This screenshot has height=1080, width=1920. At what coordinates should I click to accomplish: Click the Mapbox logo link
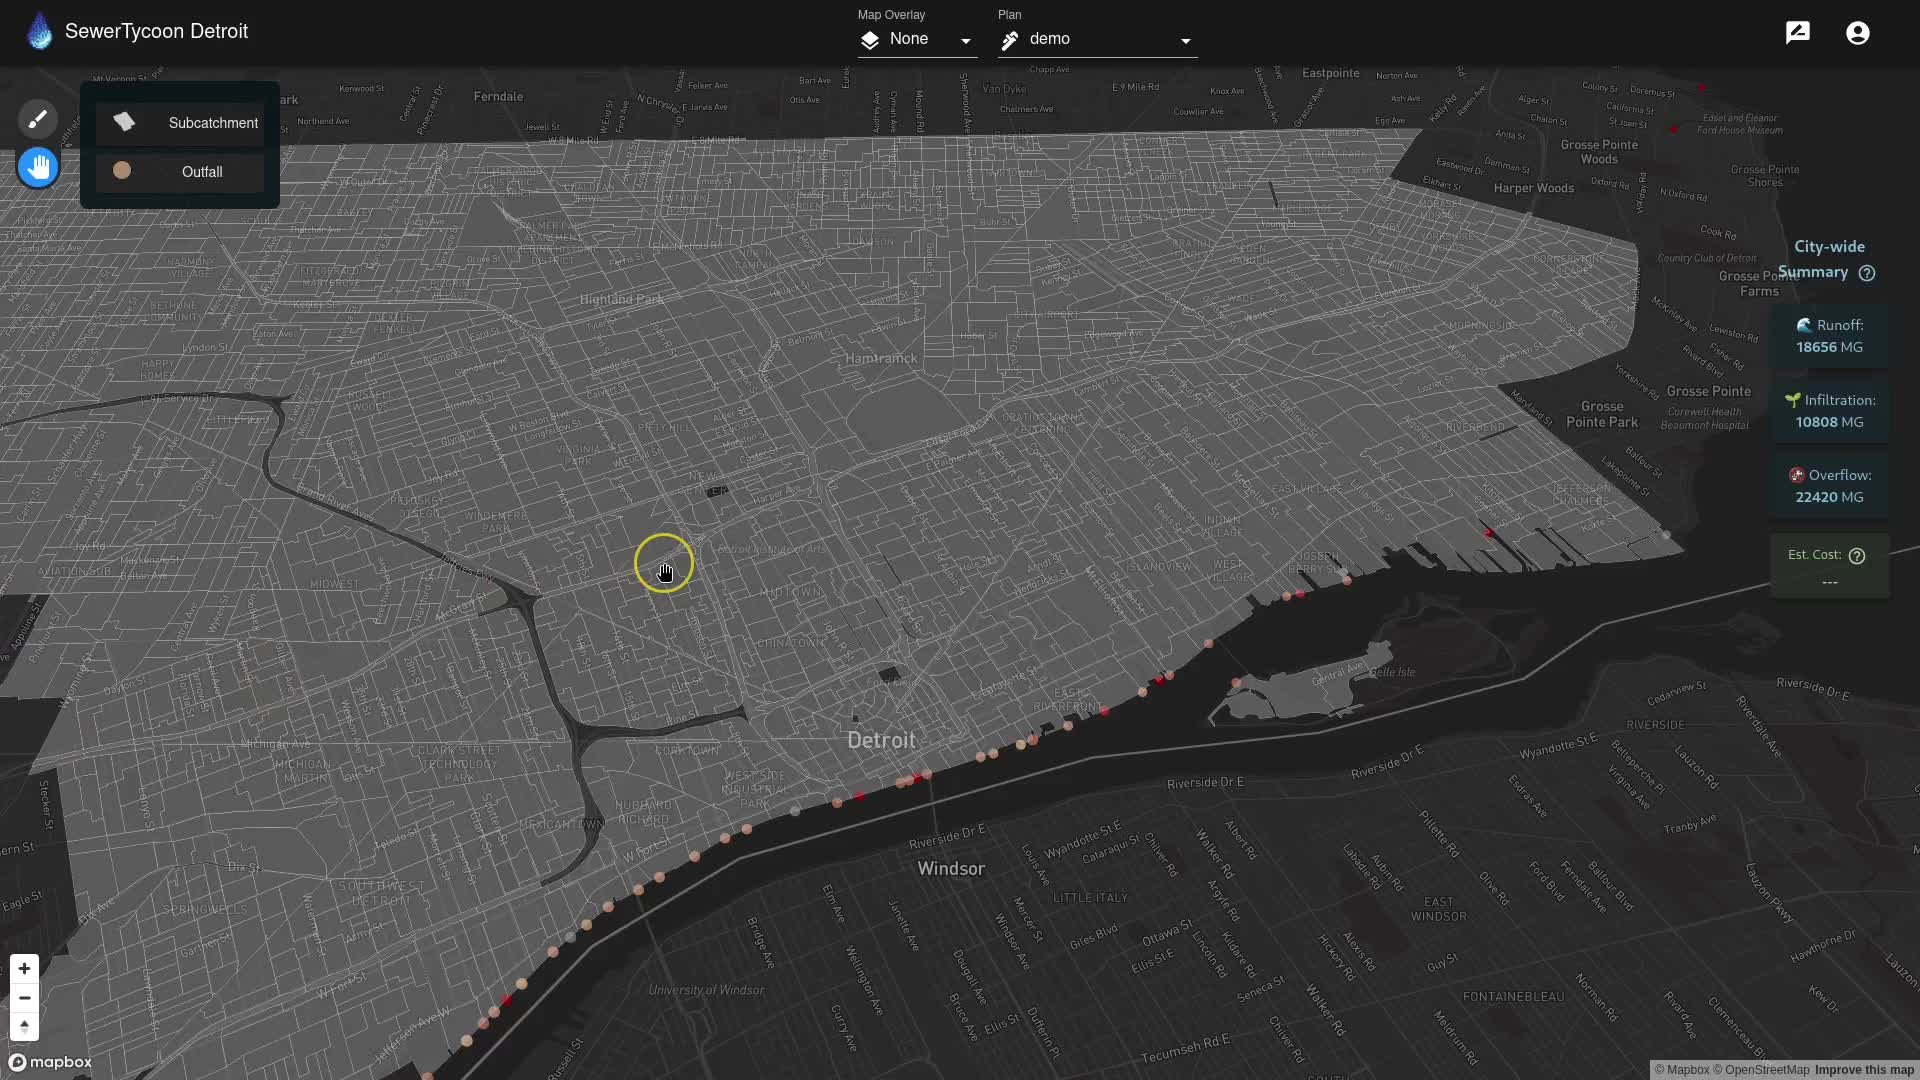pos(50,1062)
